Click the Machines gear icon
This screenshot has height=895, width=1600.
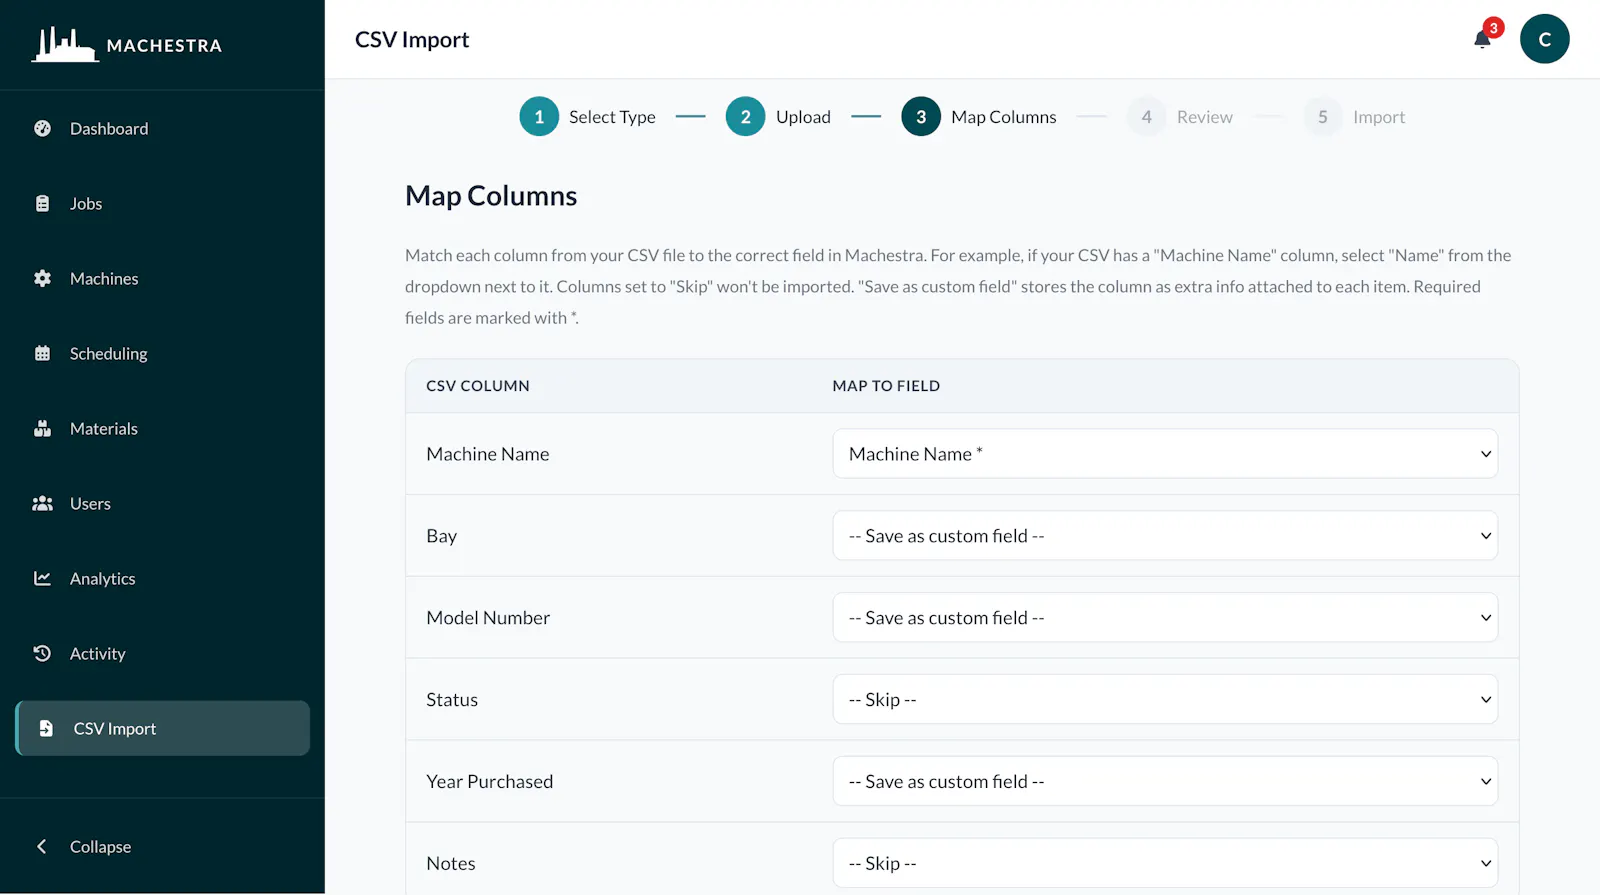pos(42,278)
